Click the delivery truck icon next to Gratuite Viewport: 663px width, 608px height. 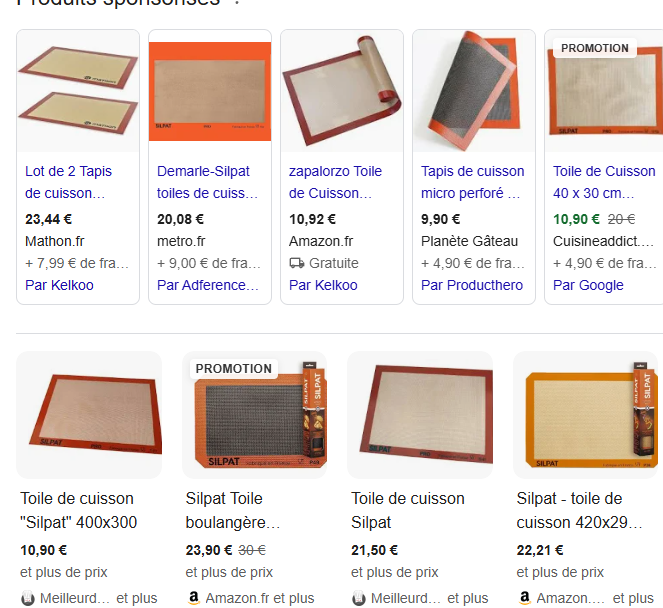296,263
